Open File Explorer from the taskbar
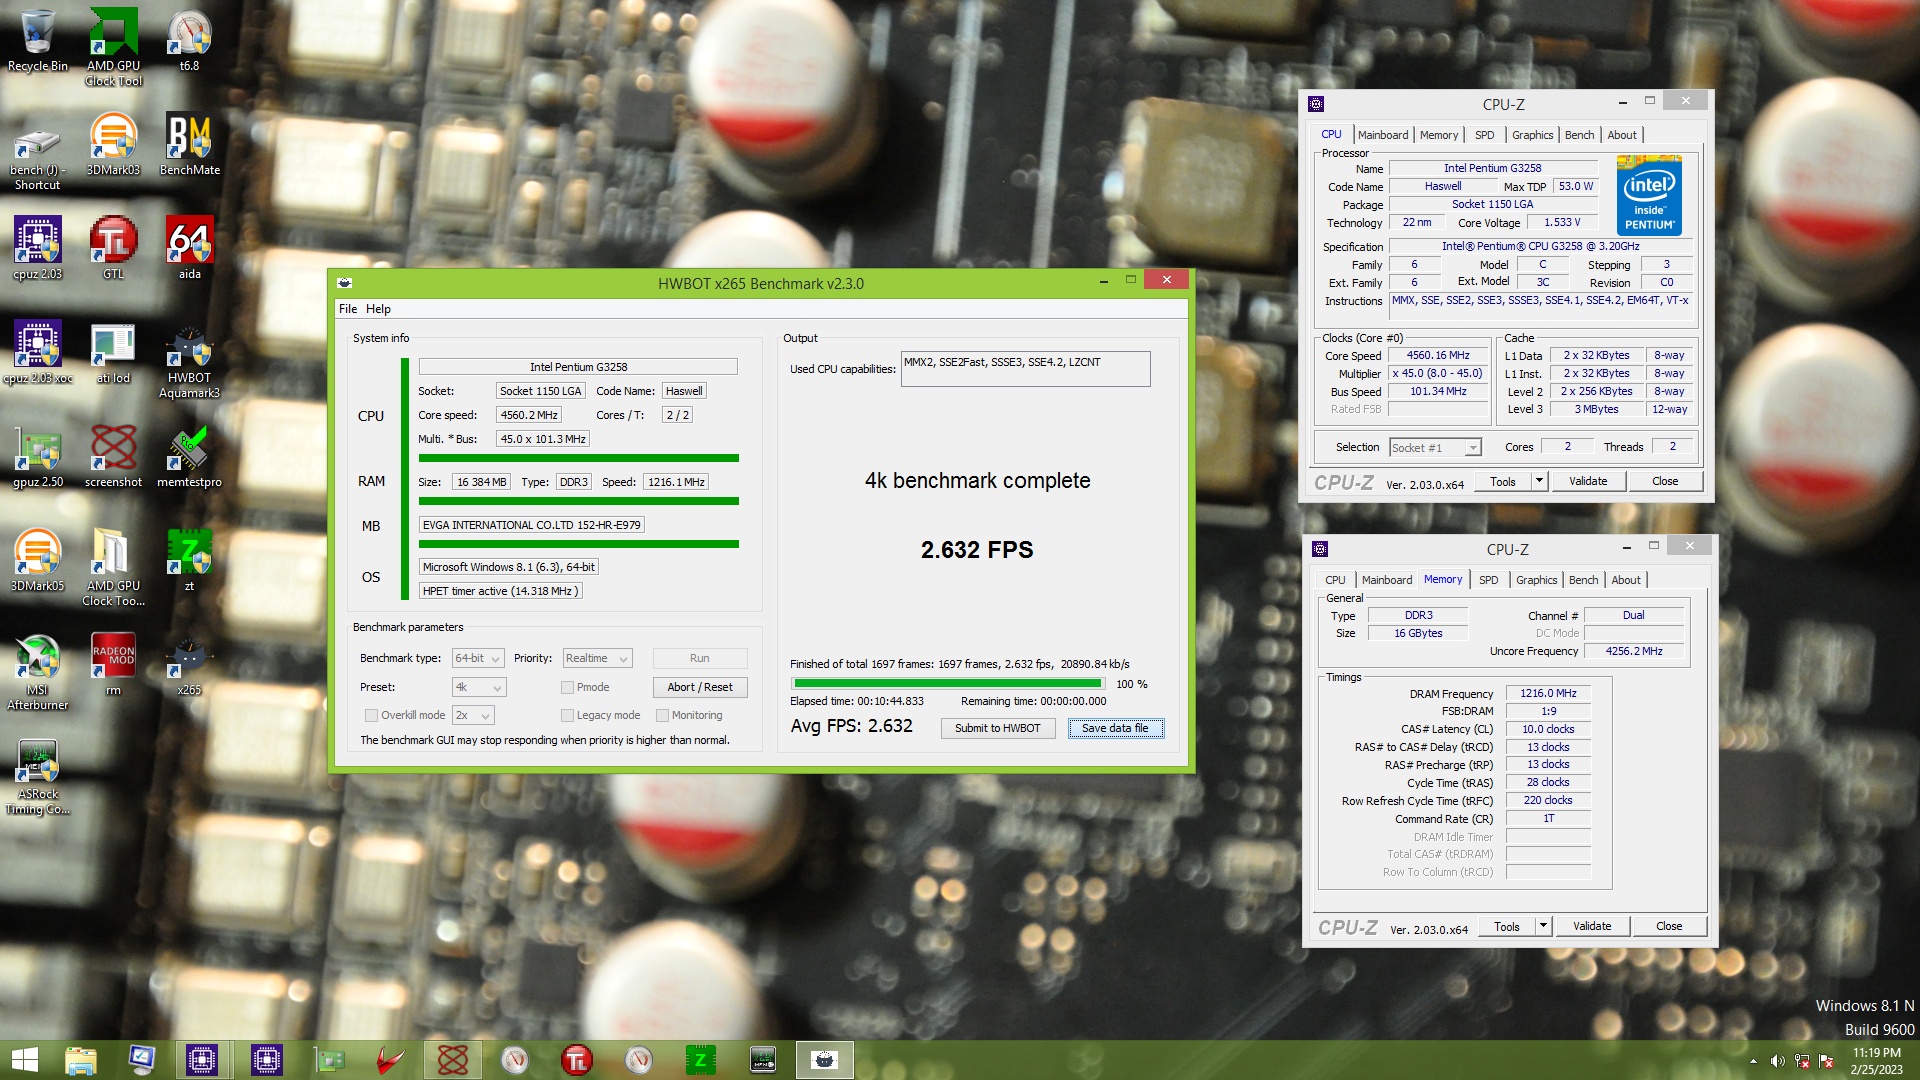 [x=80, y=1060]
